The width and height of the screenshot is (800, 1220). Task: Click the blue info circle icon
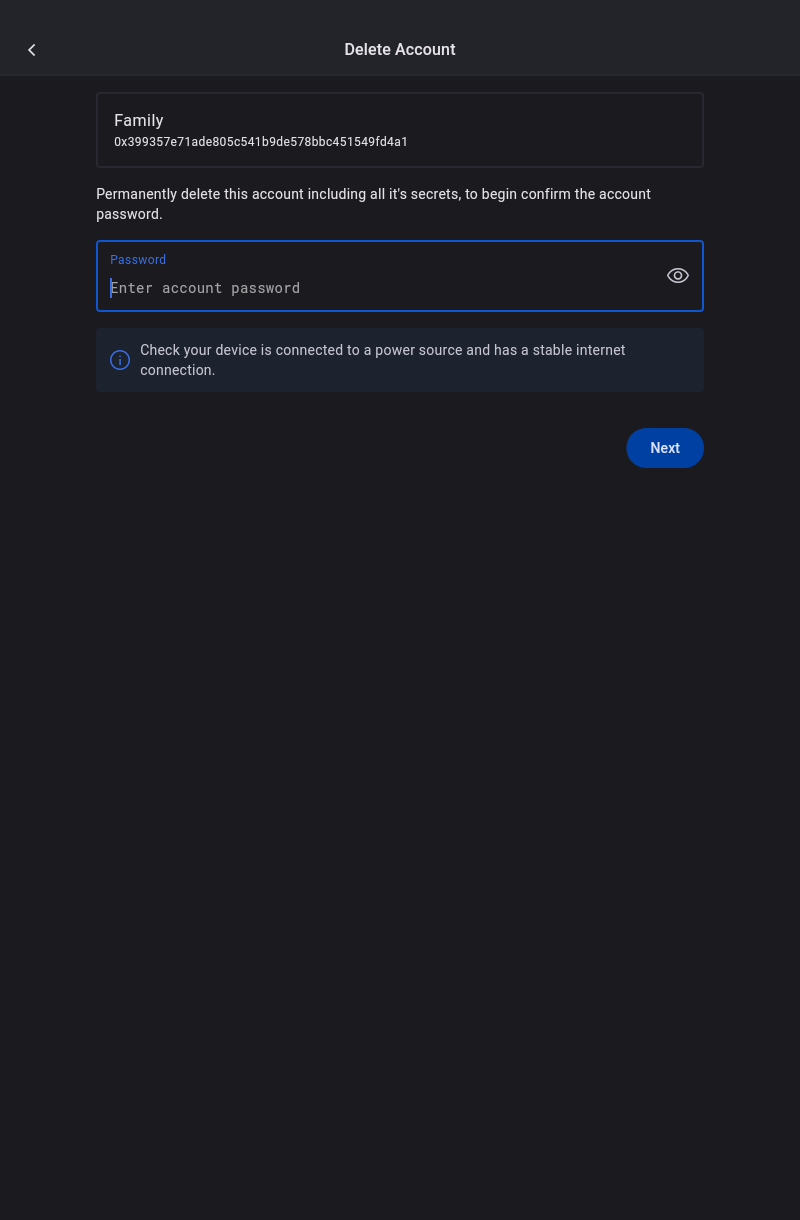point(120,360)
